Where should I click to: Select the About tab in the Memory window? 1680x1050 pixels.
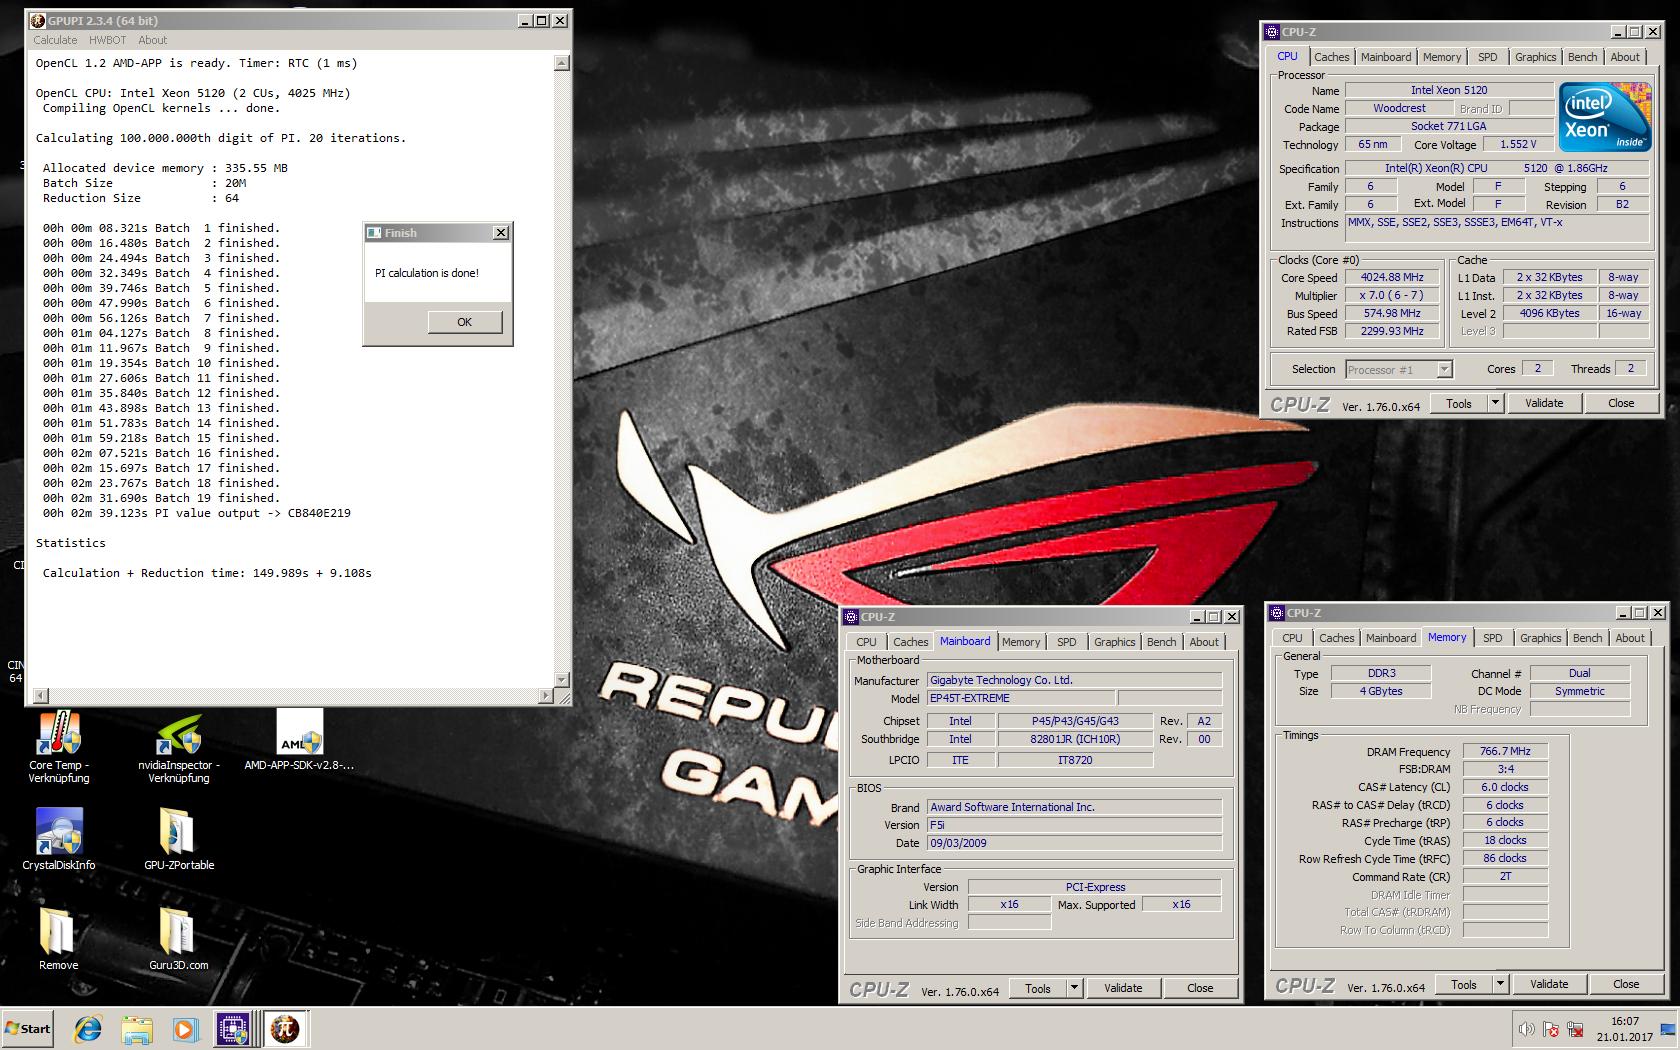[x=1630, y=638]
